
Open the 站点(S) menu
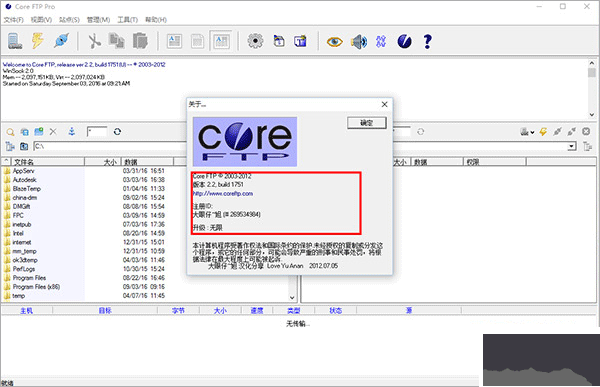click(x=69, y=20)
